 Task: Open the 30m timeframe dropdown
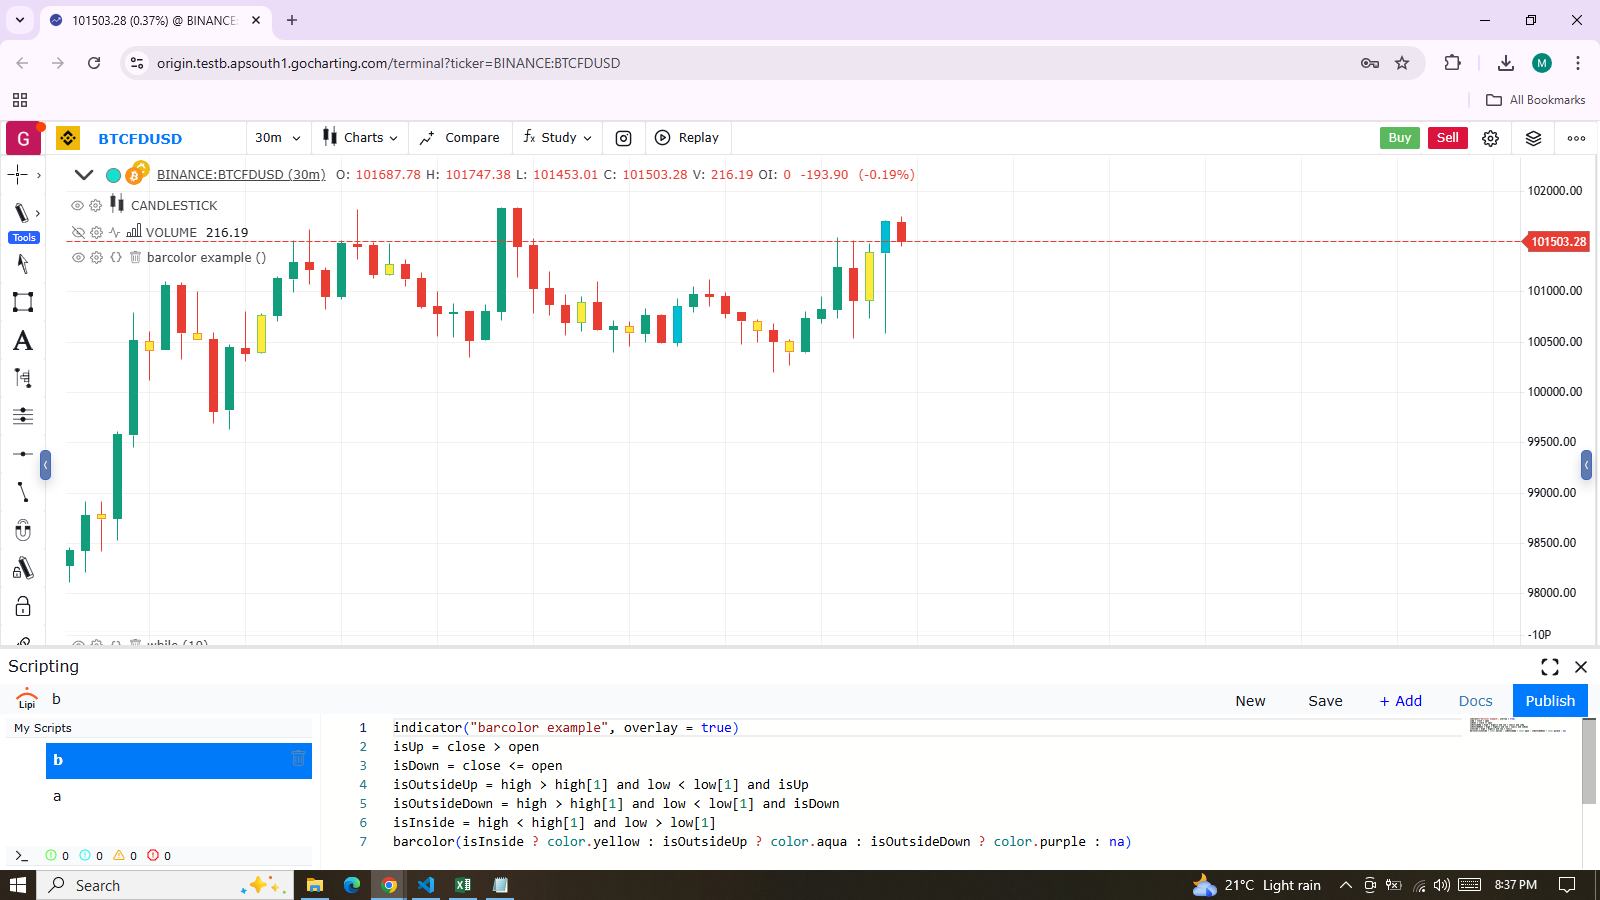click(x=277, y=138)
